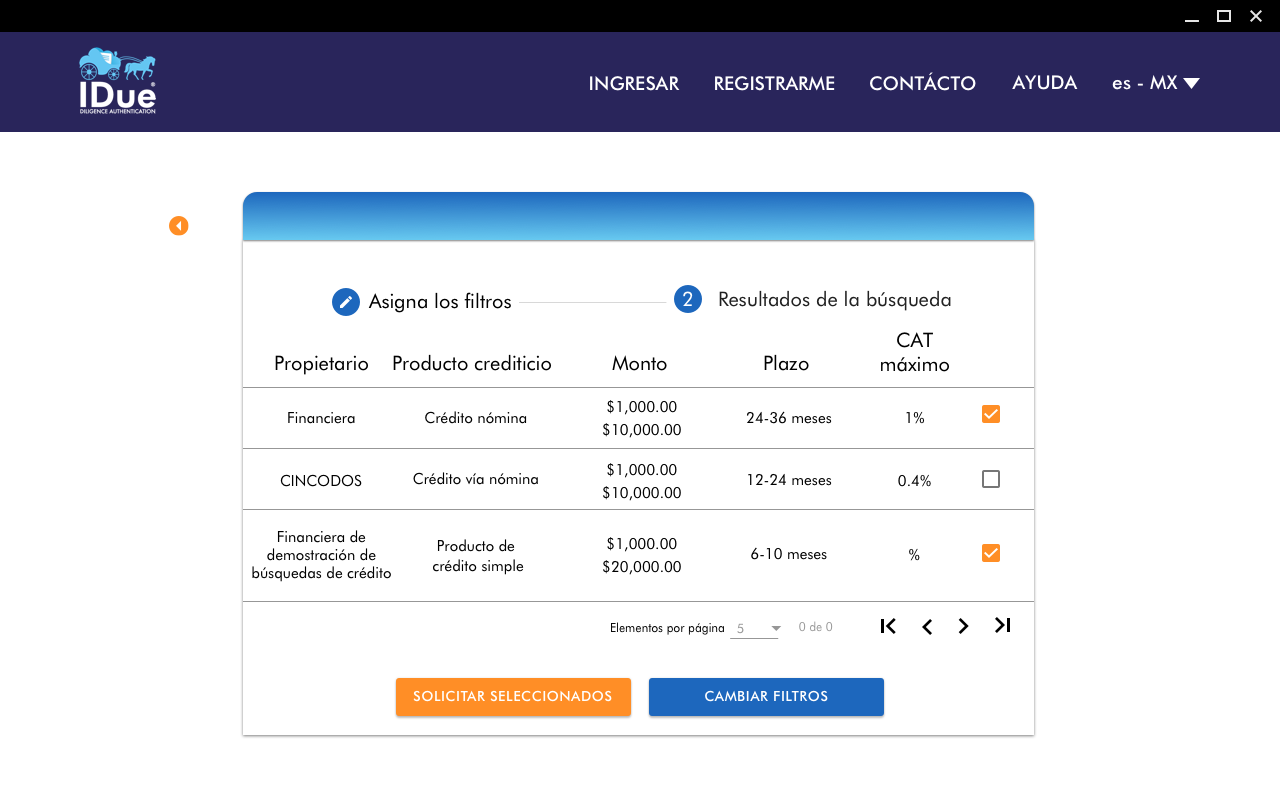
Task: Click the step 2 circle icon
Action: [x=688, y=299]
